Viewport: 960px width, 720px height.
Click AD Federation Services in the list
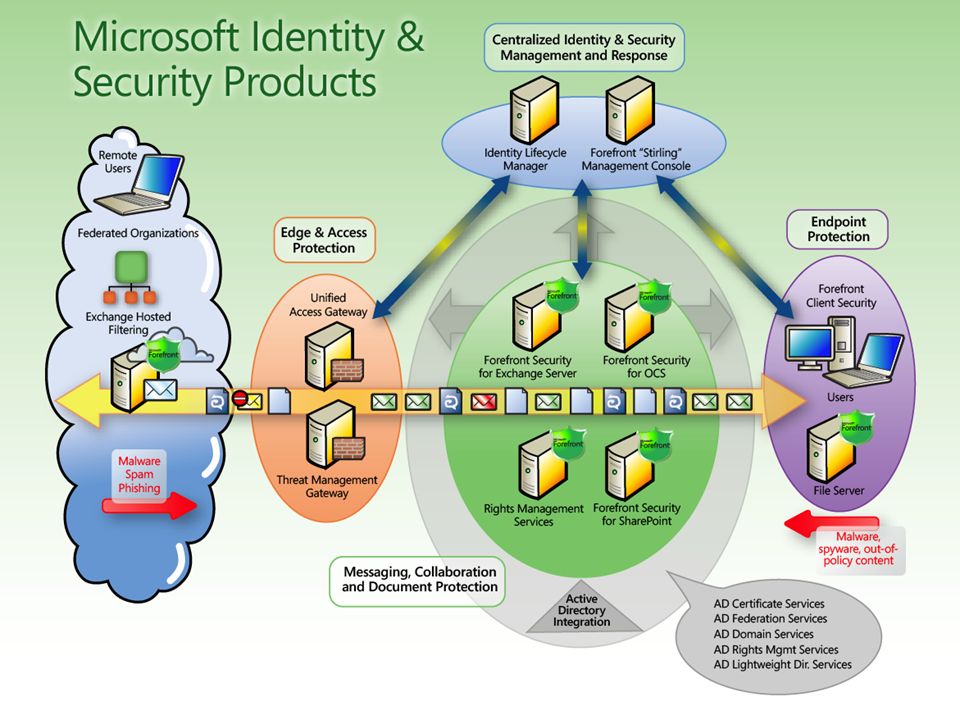(x=770, y=619)
